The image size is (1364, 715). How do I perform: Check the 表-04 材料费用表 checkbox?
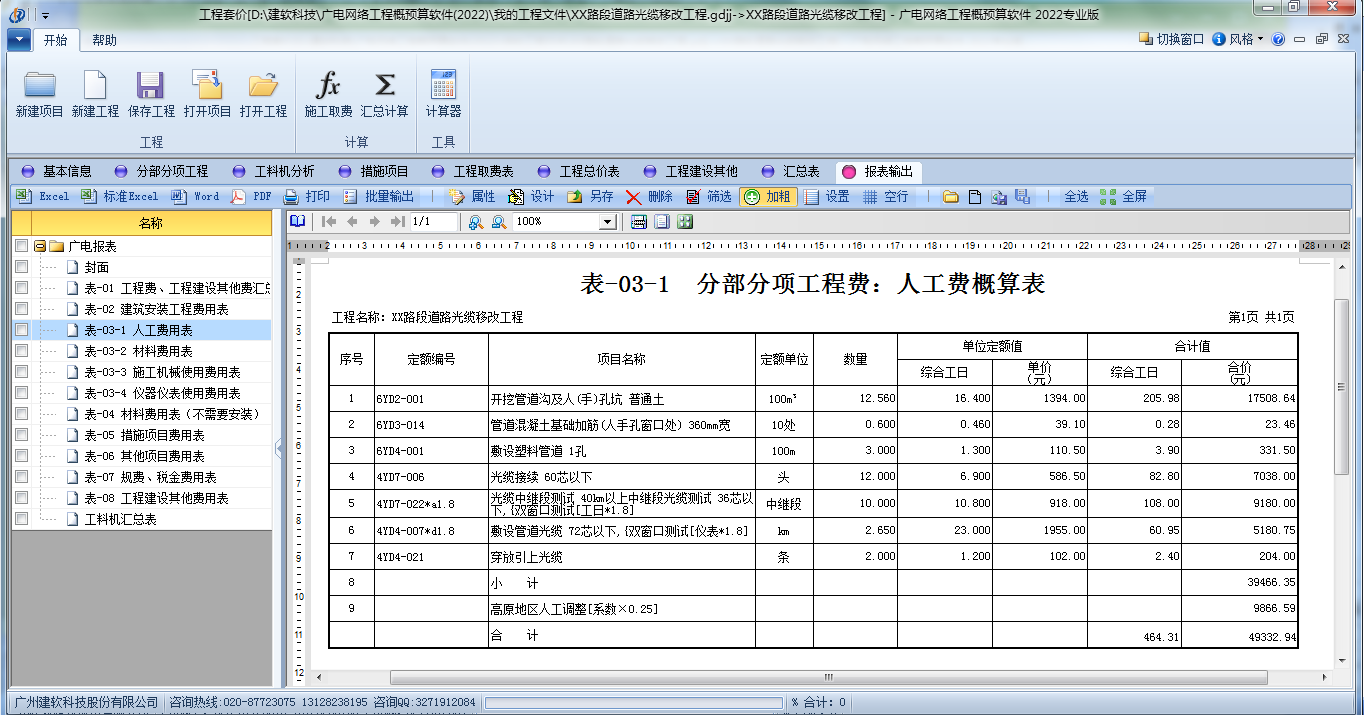(x=21, y=414)
